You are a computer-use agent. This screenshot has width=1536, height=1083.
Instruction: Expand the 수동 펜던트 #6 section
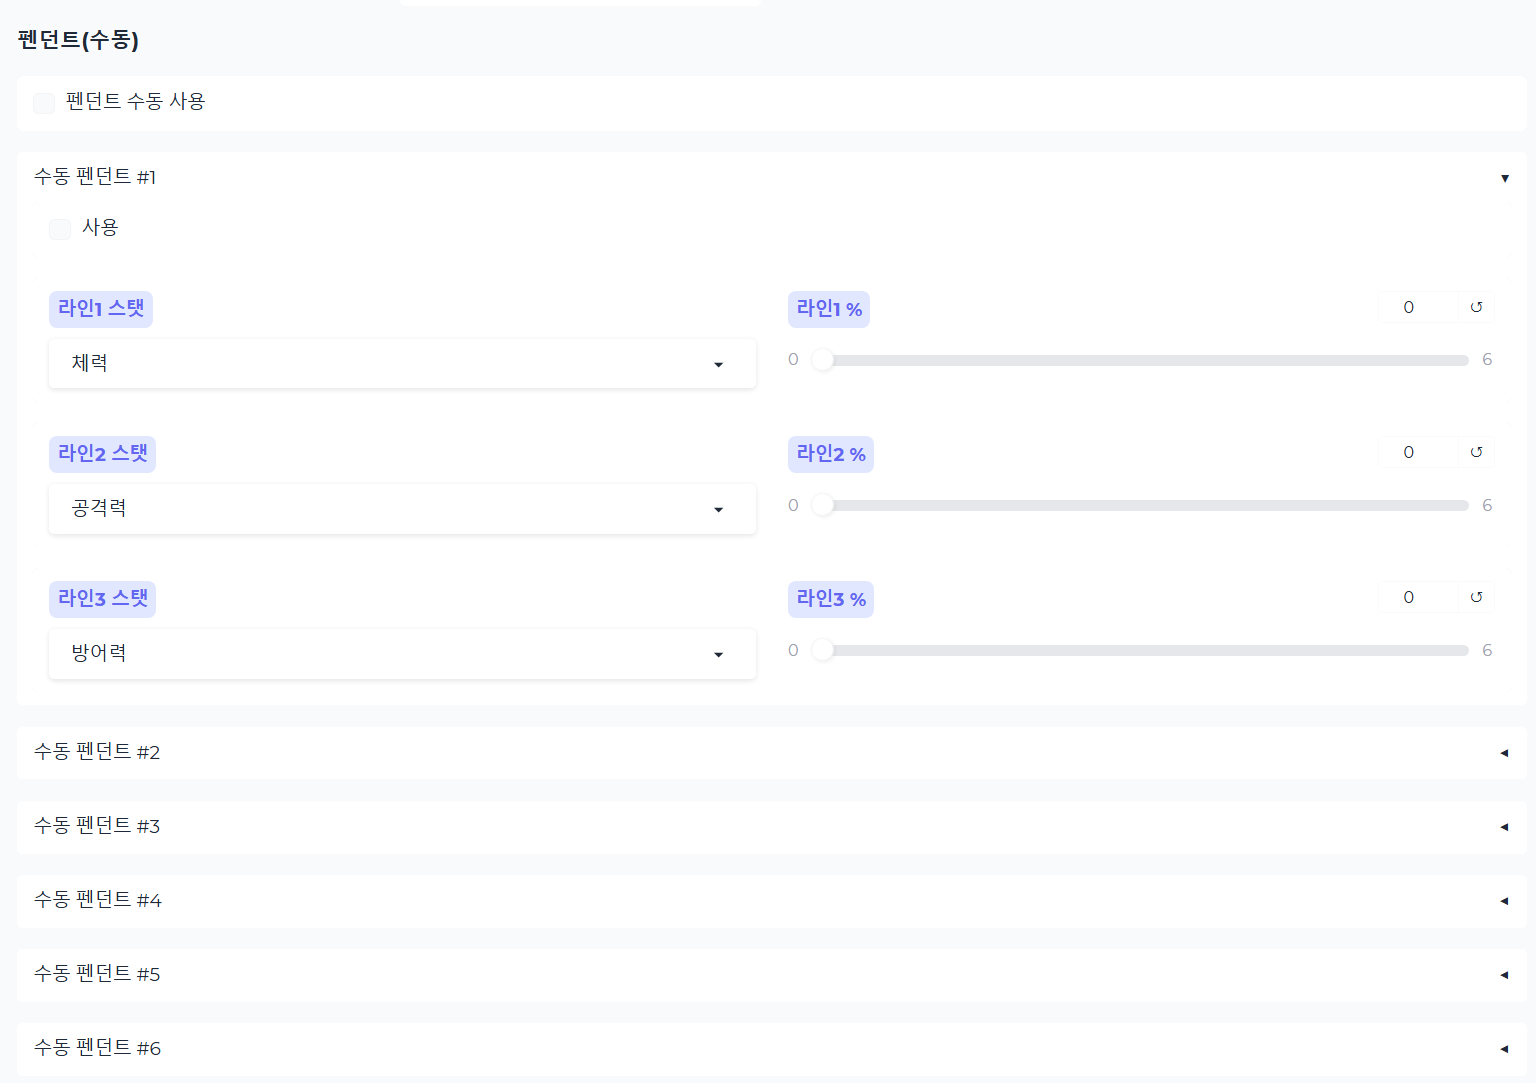coord(1504,1049)
